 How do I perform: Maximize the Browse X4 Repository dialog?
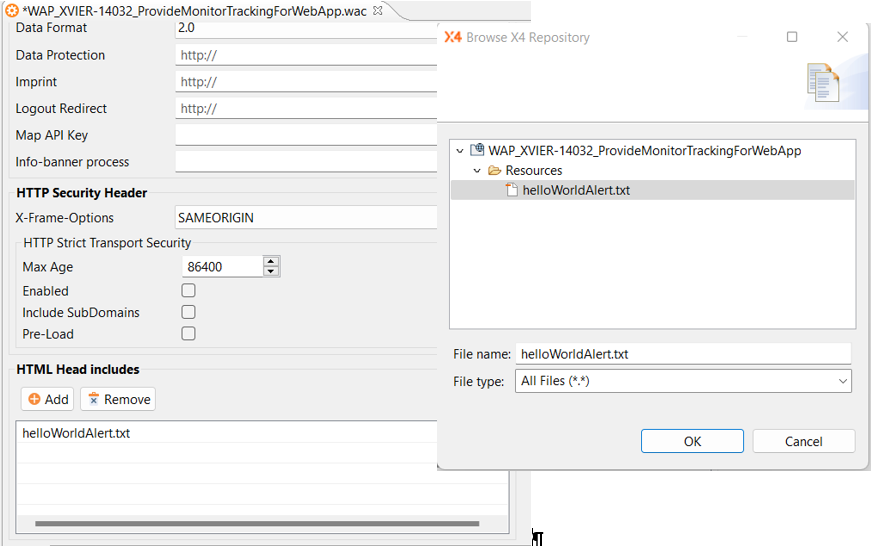coord(792,37)
